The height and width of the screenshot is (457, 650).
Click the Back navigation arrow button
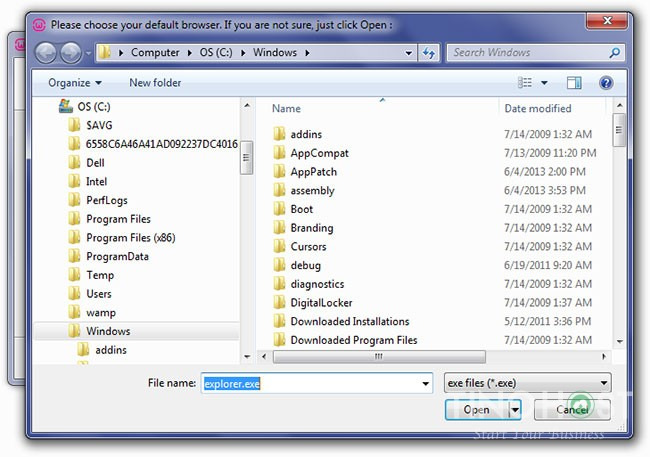click(x=45, y=53)
